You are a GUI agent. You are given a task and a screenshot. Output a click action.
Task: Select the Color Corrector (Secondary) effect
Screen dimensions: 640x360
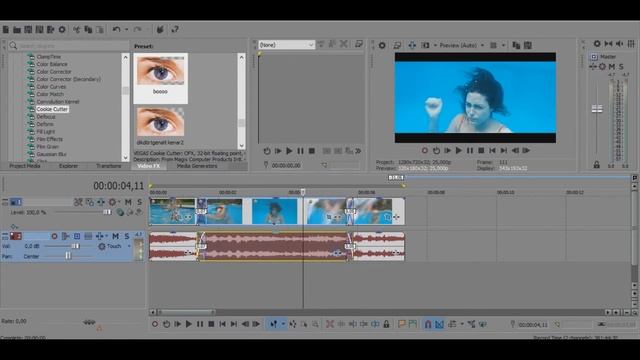(68, 79)
